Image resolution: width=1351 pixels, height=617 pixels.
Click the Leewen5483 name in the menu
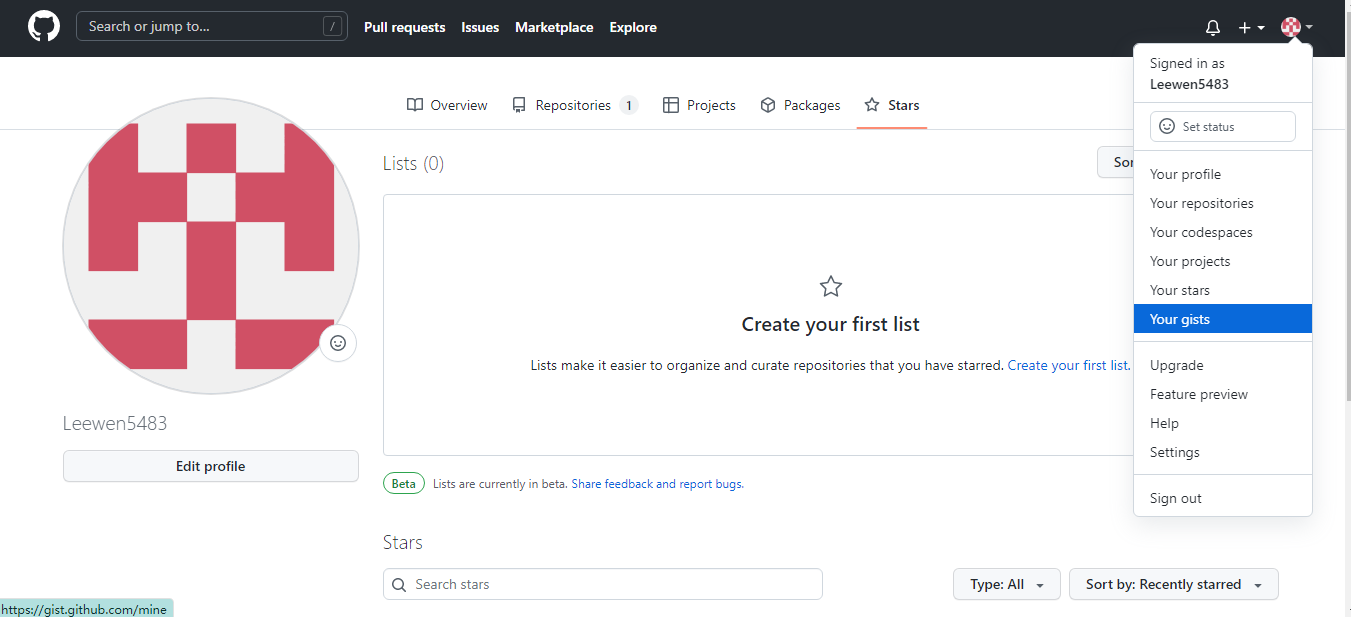pyautogui.click(x=1189, y=85)
